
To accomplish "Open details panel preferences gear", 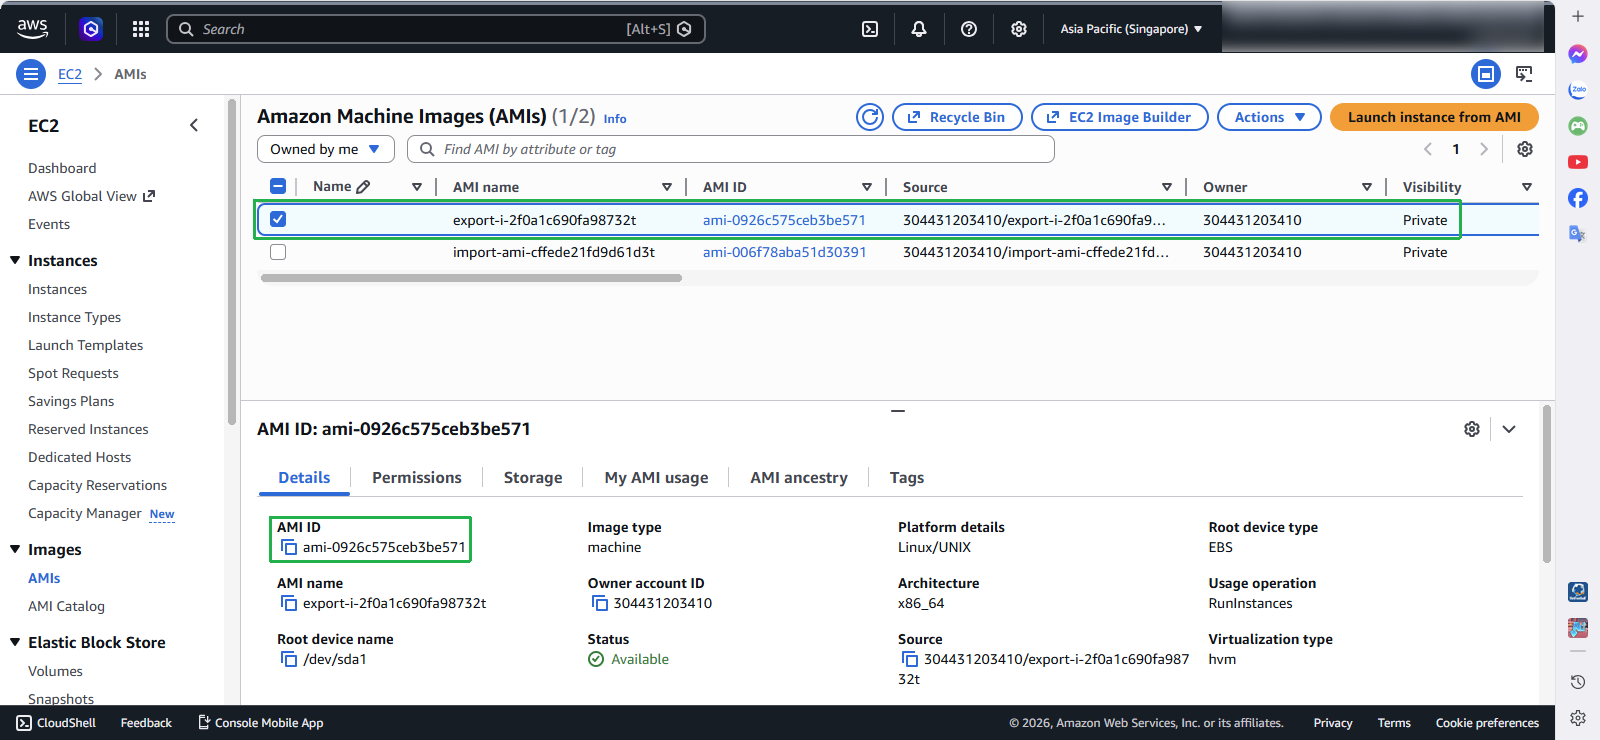I will pyautogui.click(x=1472, y=429).
